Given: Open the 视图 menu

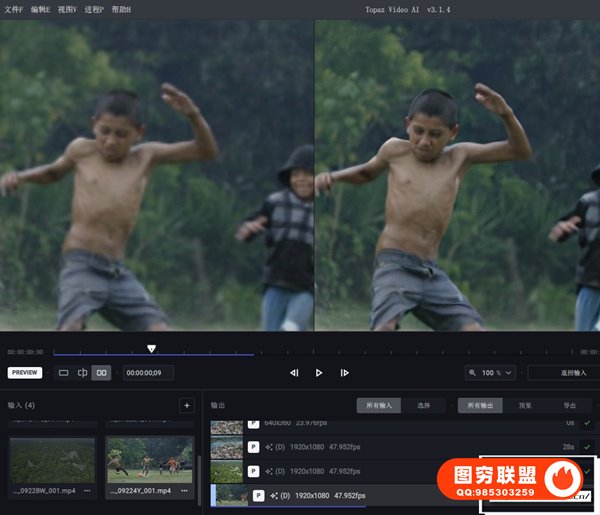Looking at the screenshot, I should 68,9.
